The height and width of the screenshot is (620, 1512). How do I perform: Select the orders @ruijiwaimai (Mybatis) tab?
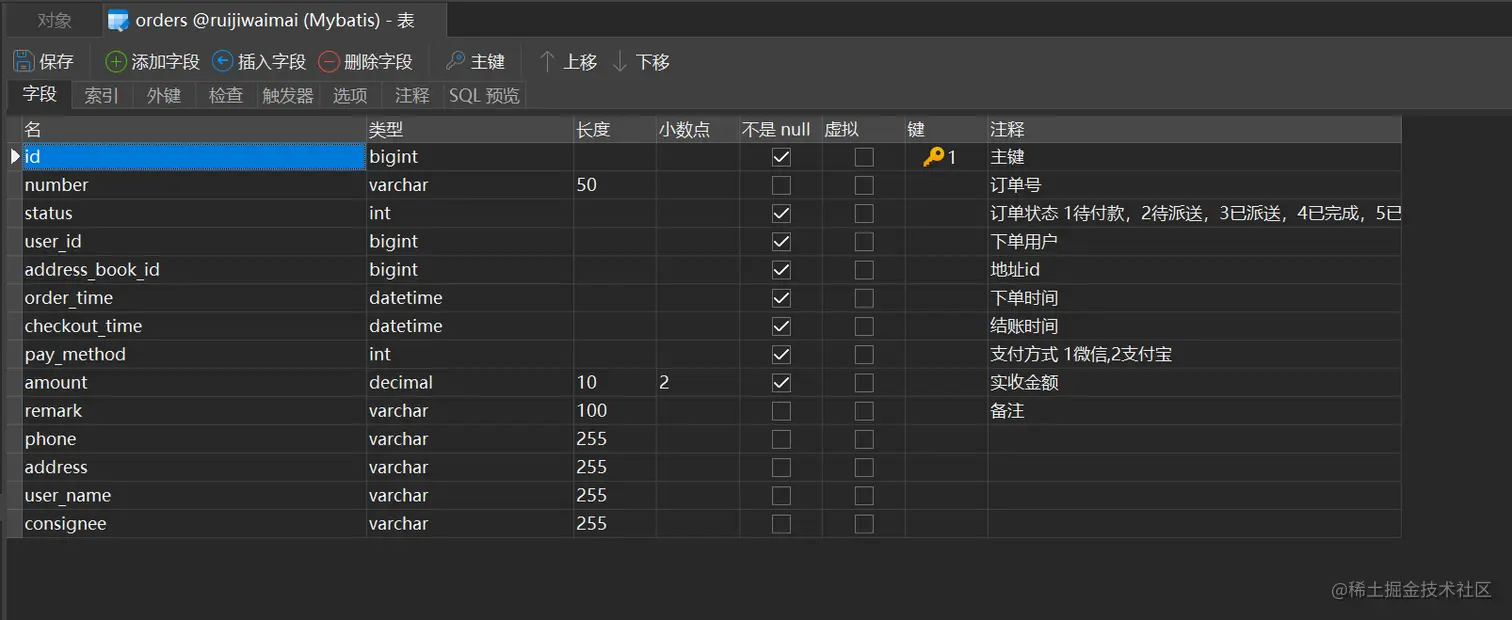pos(275,20)
